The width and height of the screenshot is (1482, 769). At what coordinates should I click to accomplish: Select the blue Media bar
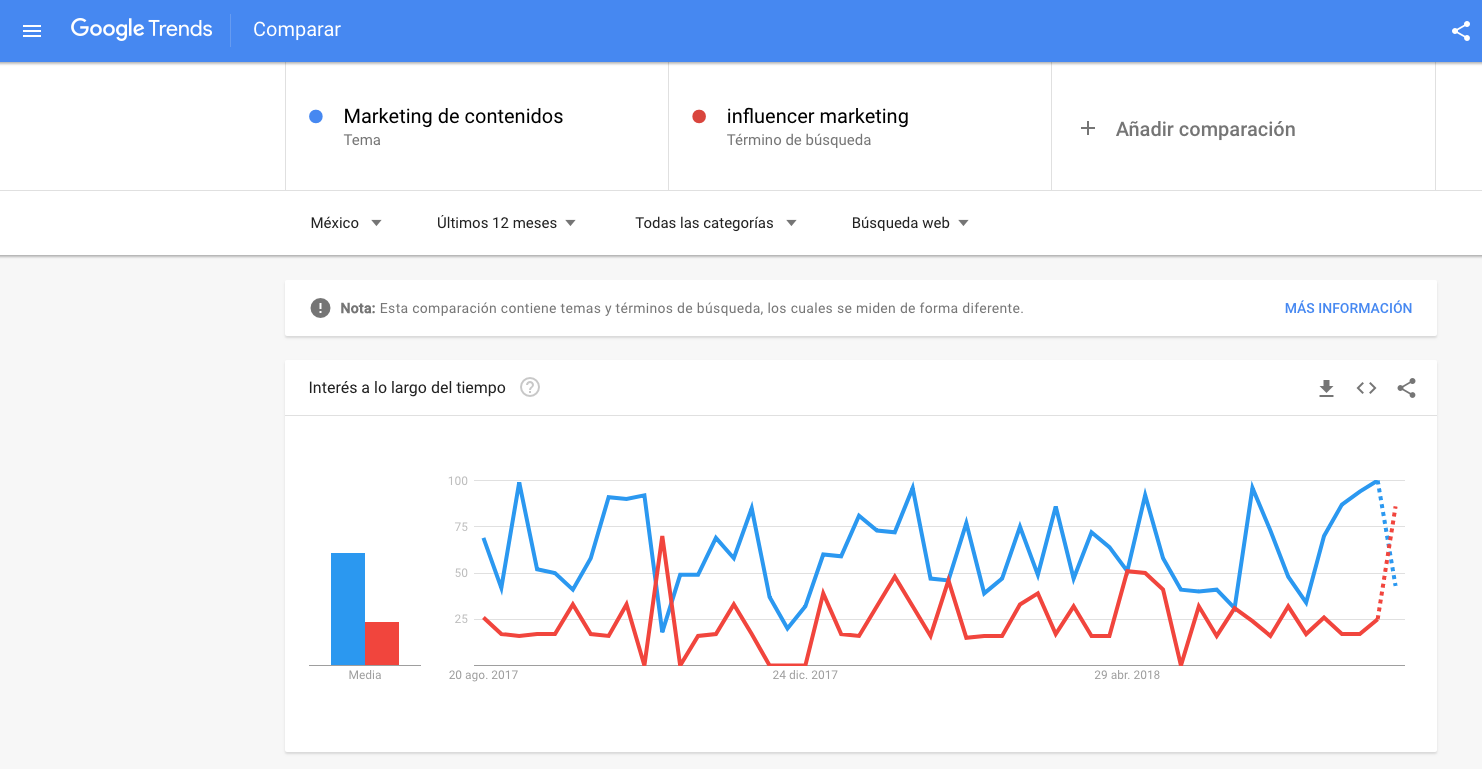348,605
